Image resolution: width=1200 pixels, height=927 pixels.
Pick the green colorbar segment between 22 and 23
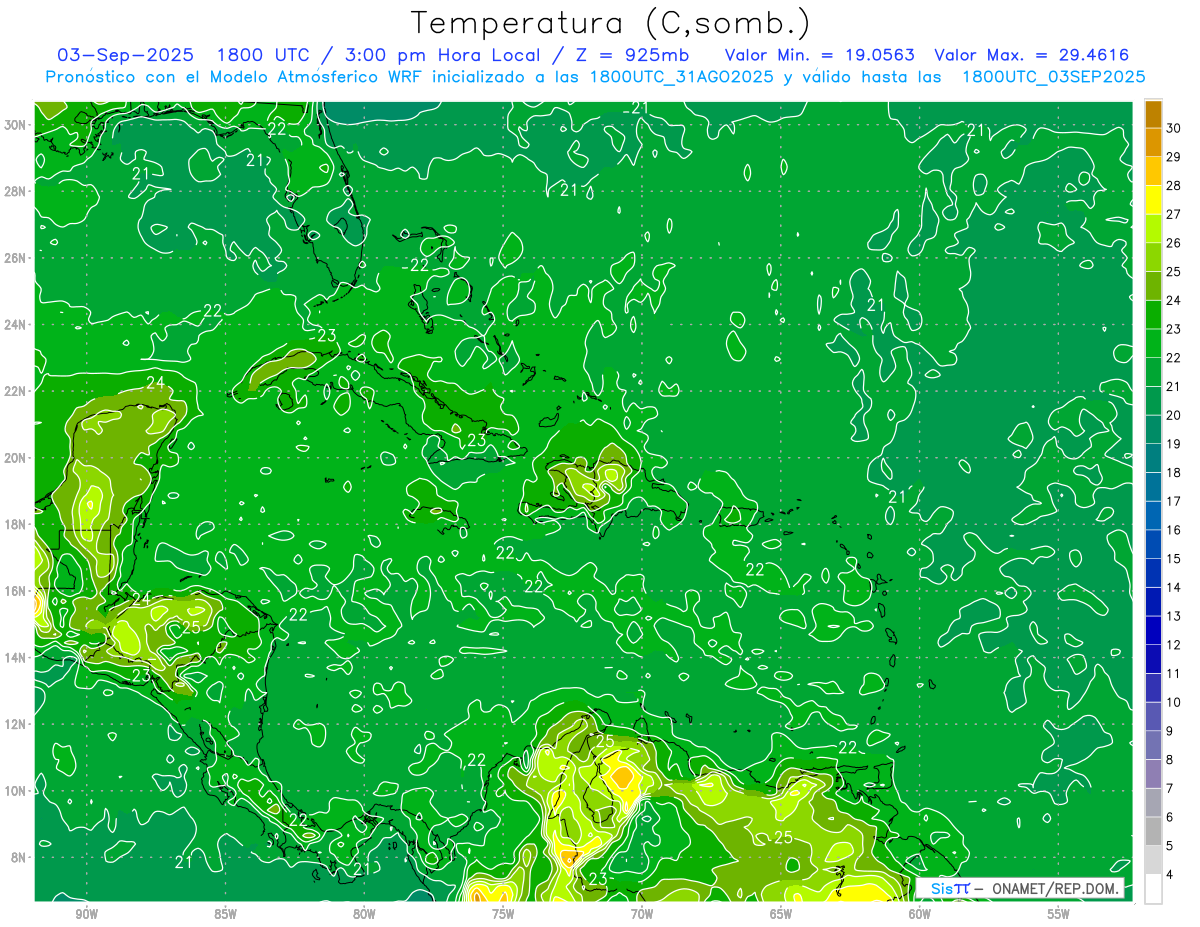(x=1153, y=344)
